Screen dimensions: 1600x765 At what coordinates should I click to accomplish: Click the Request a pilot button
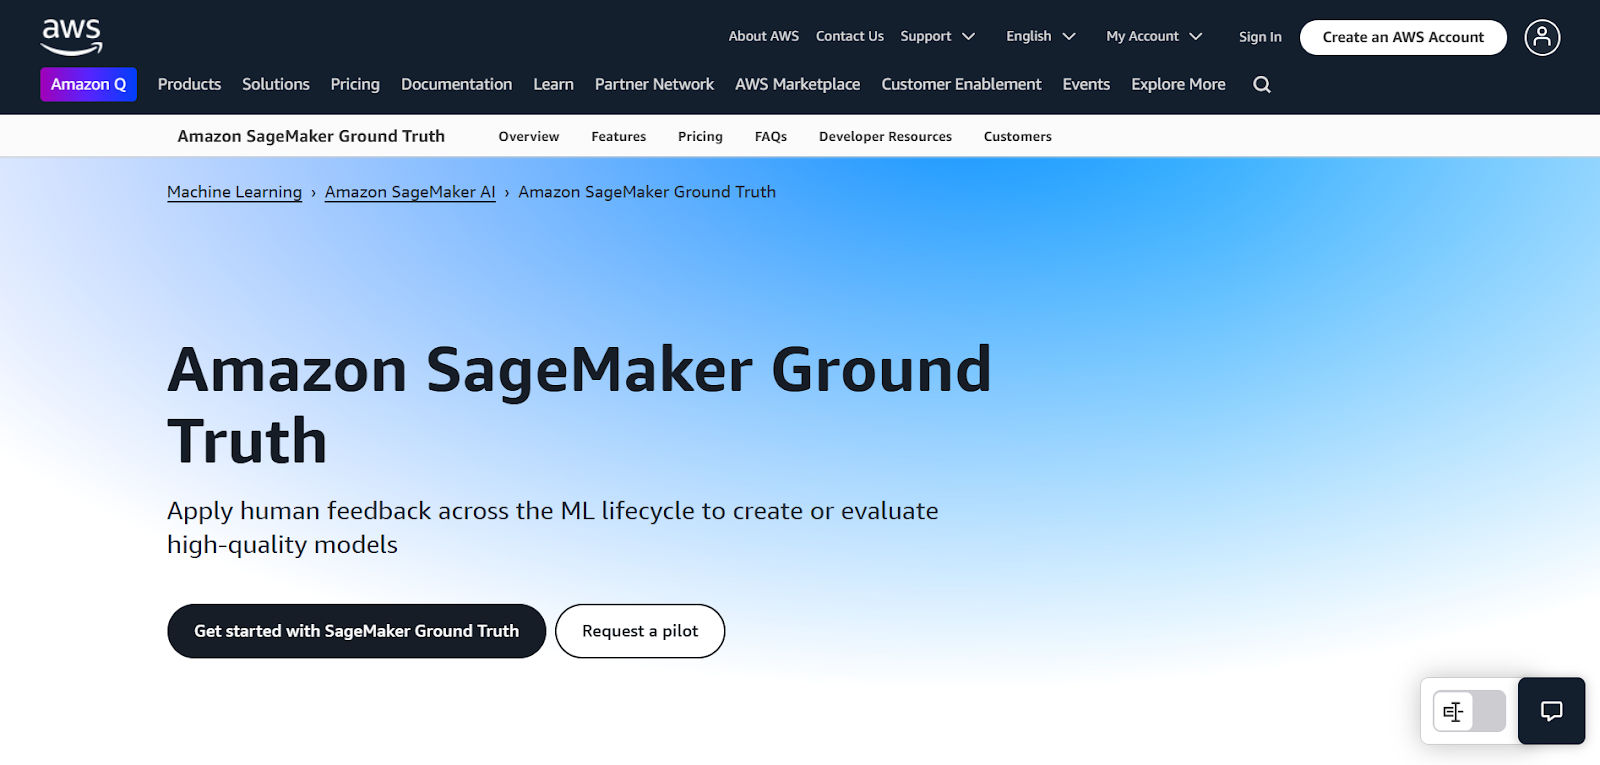click(x=640, y=631)
